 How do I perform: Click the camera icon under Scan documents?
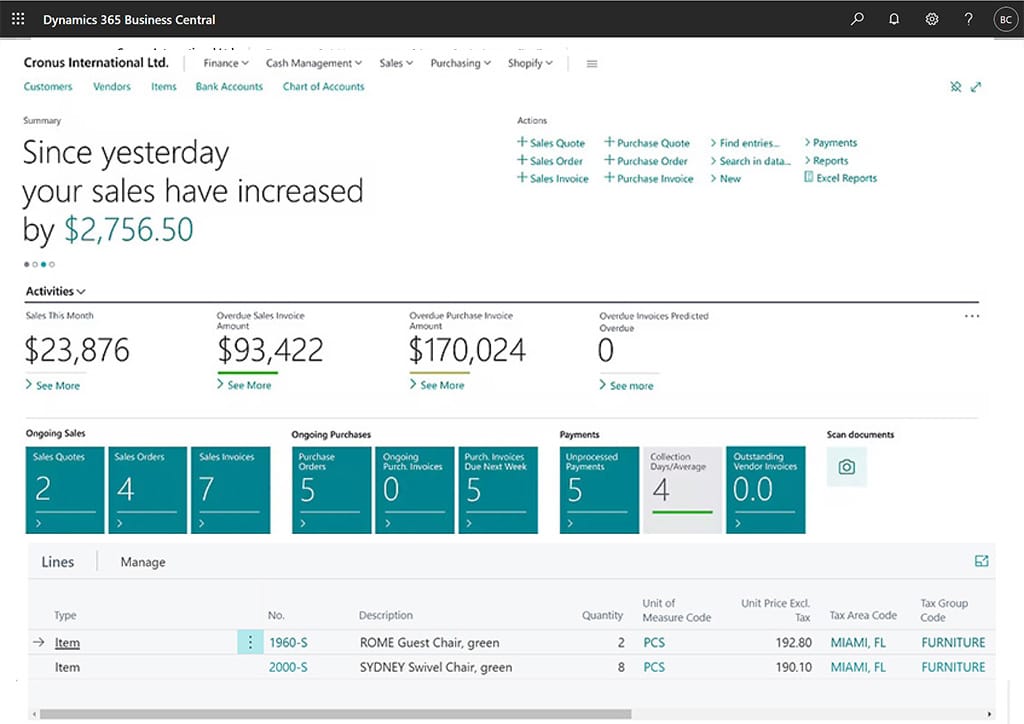click(846, 467)
